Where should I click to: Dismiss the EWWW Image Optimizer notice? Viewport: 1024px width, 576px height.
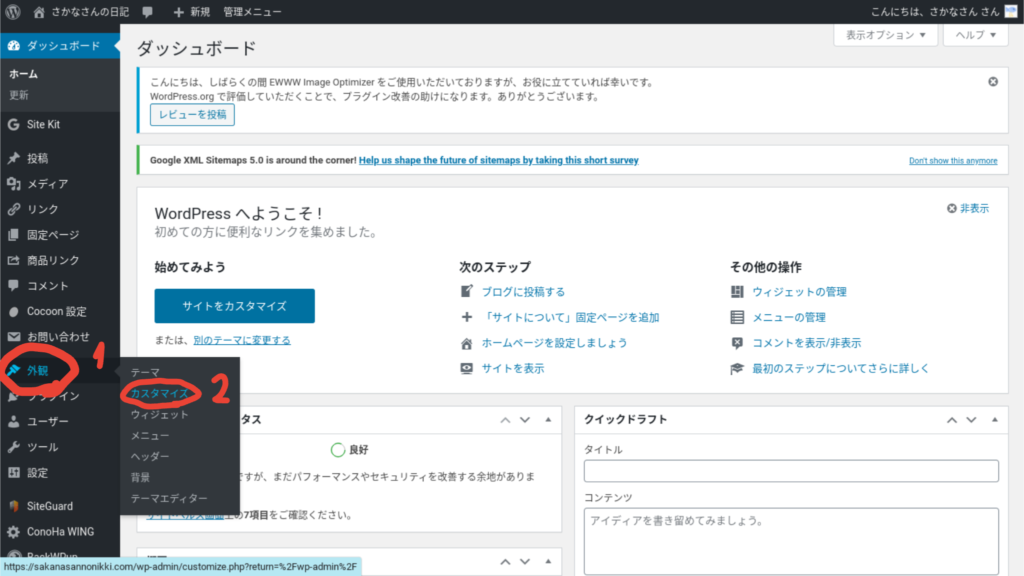click(x=993, y=82)
